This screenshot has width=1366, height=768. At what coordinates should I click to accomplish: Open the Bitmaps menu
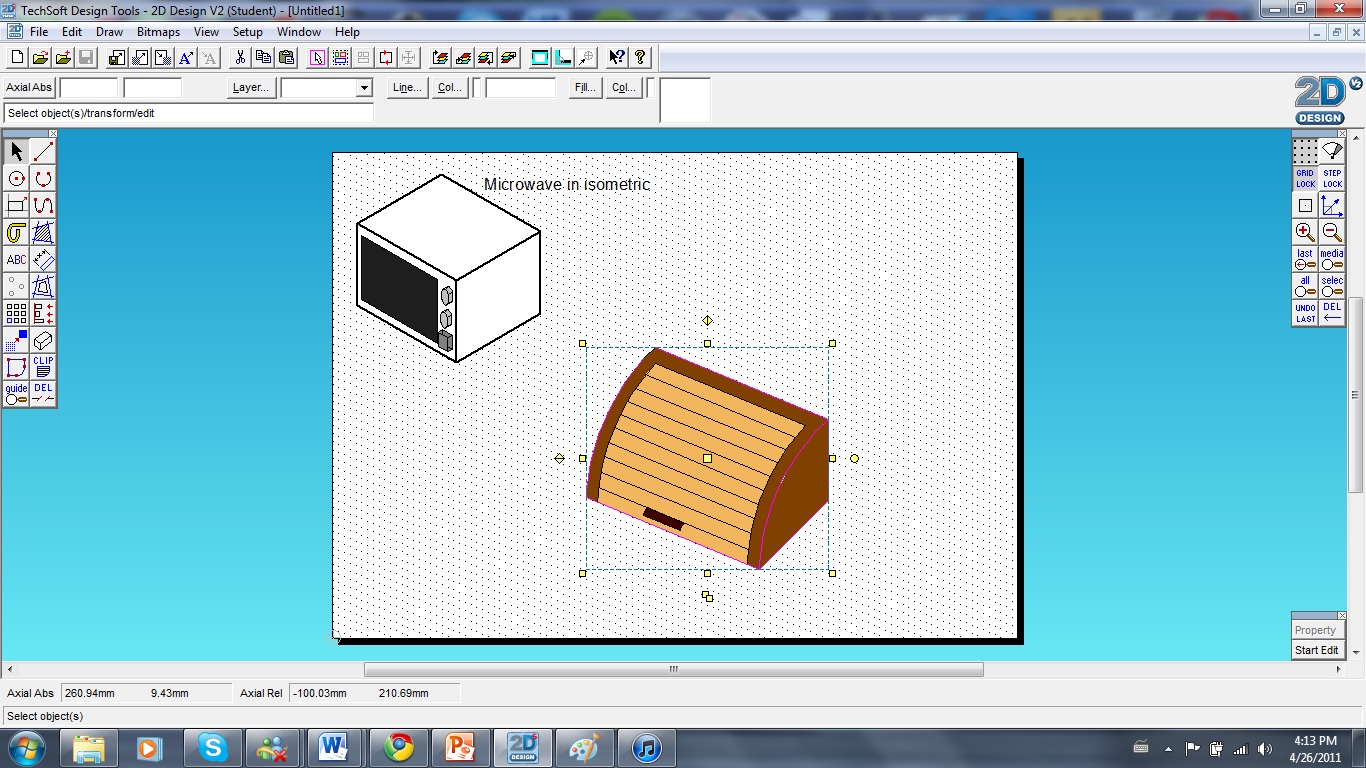click(158, 31)
